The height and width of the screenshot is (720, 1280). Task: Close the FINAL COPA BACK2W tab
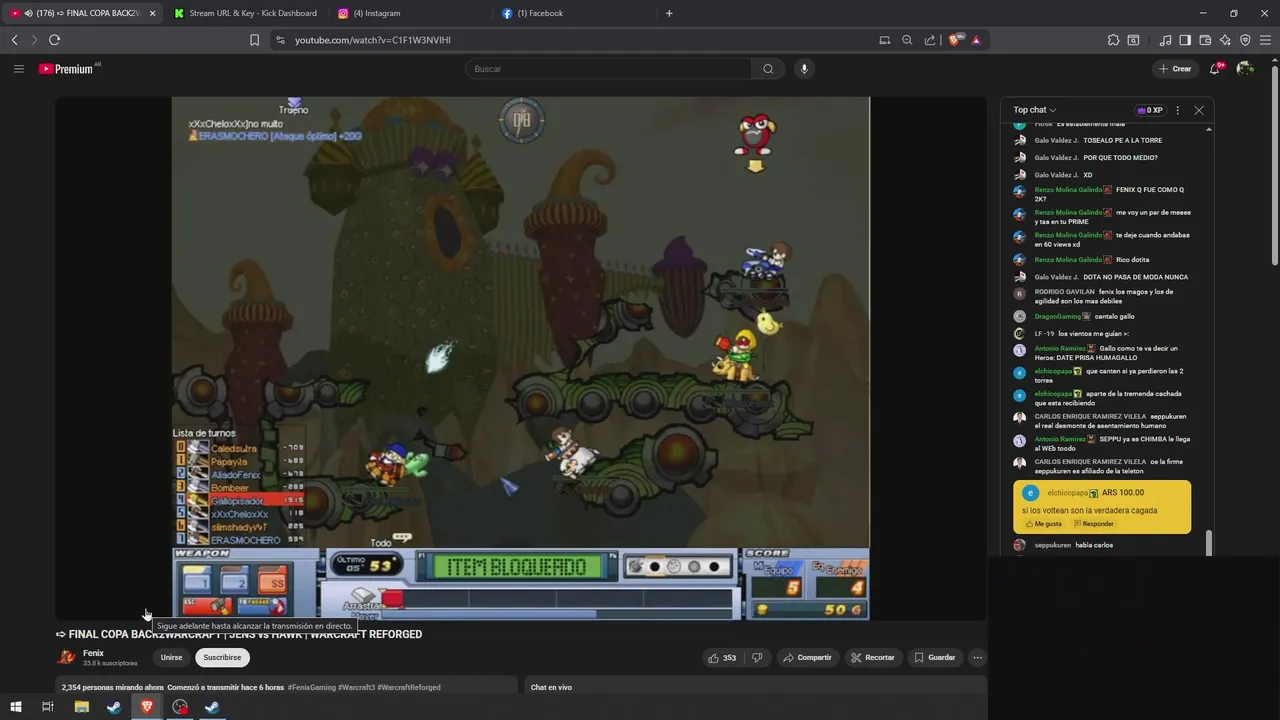(152, 13)
